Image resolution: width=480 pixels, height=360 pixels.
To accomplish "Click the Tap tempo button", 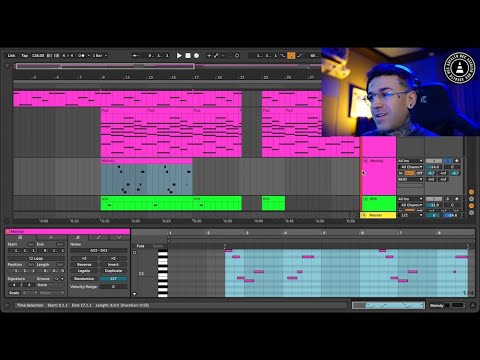I will coord(25,56).
